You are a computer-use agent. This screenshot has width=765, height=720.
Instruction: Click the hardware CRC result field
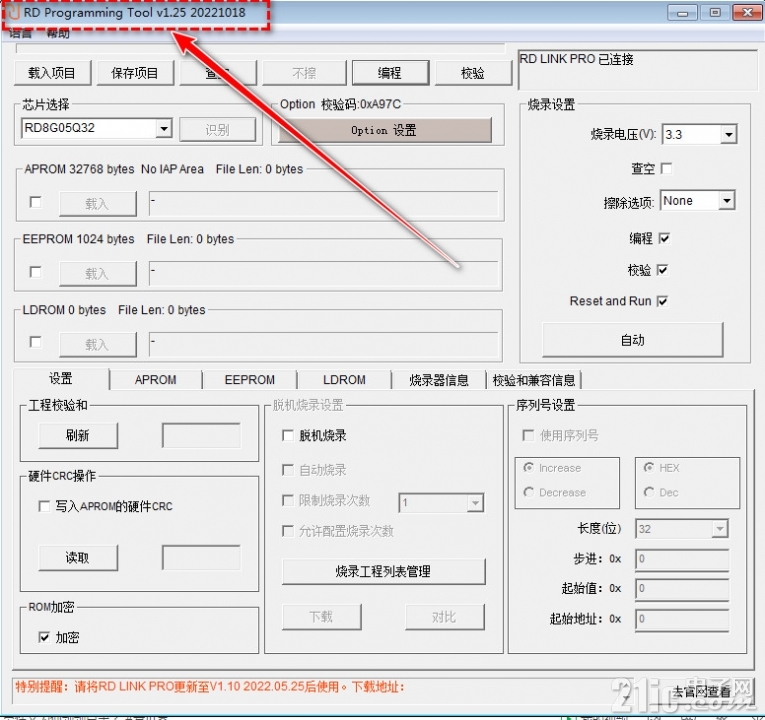(201, 558)
